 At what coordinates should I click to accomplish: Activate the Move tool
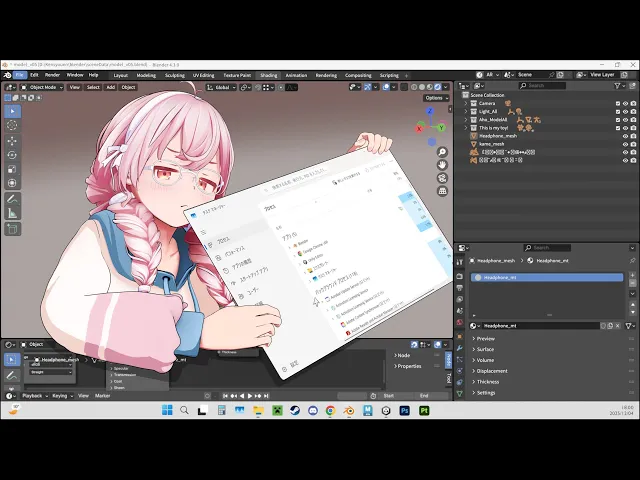[x=12, y=141]
